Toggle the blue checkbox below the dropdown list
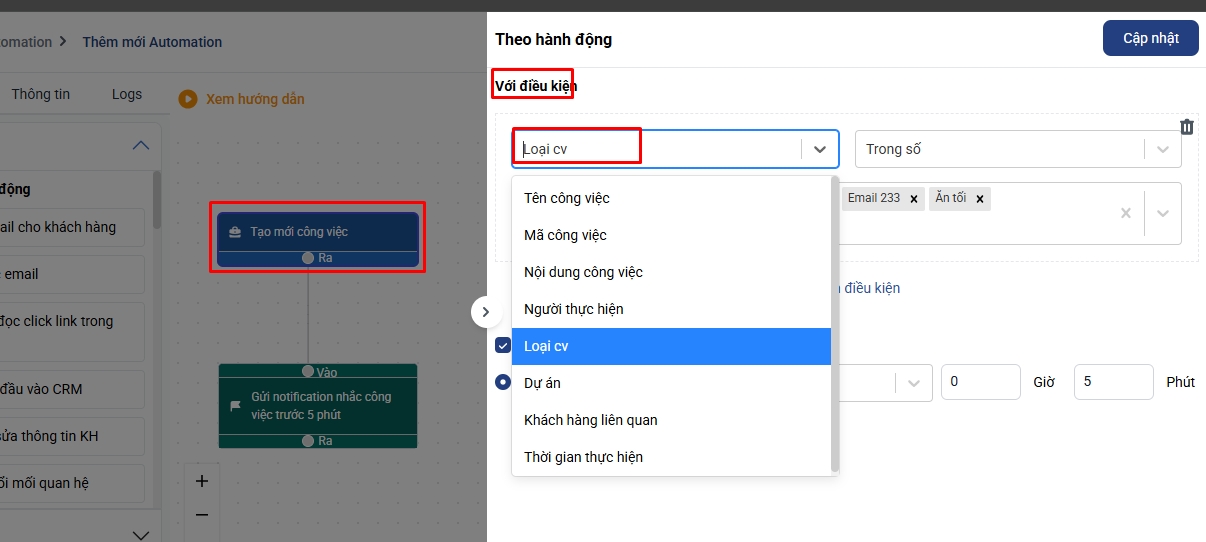This screenshot has height=542, width=1206. click(503, 345)
